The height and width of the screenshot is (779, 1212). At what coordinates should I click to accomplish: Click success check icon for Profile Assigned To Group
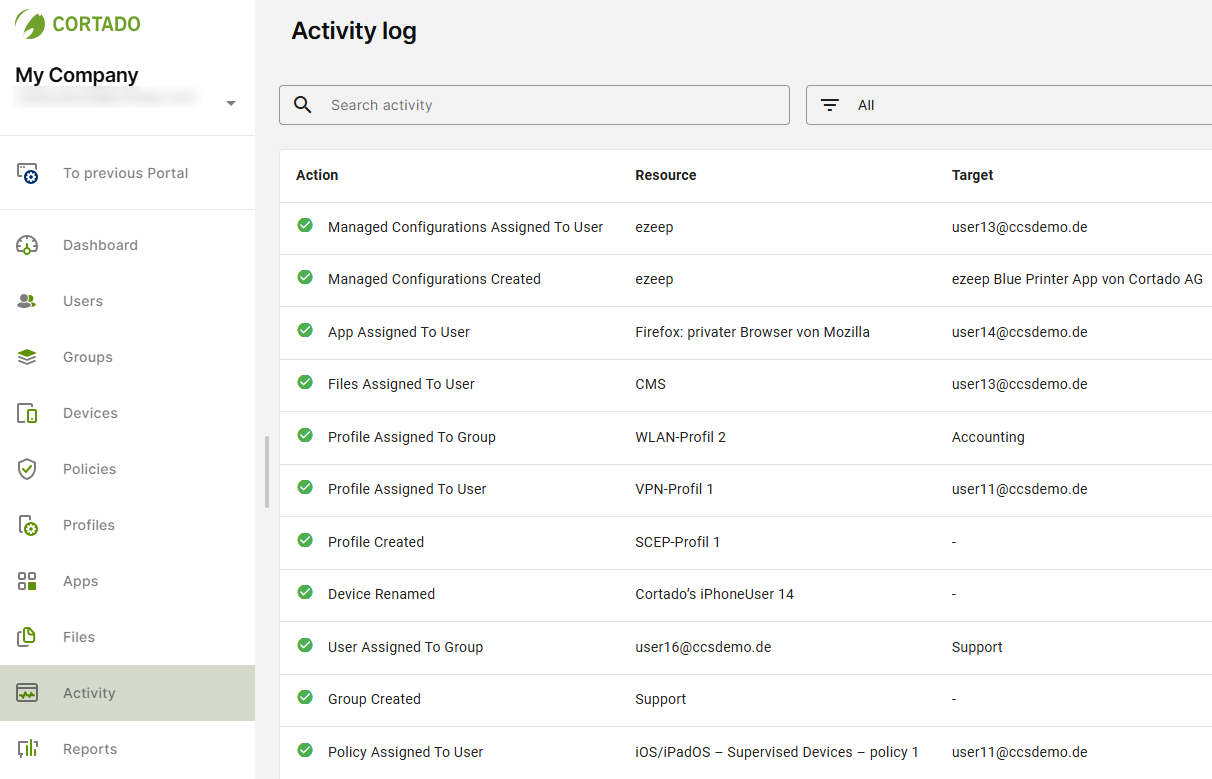[x=305, y=435]
